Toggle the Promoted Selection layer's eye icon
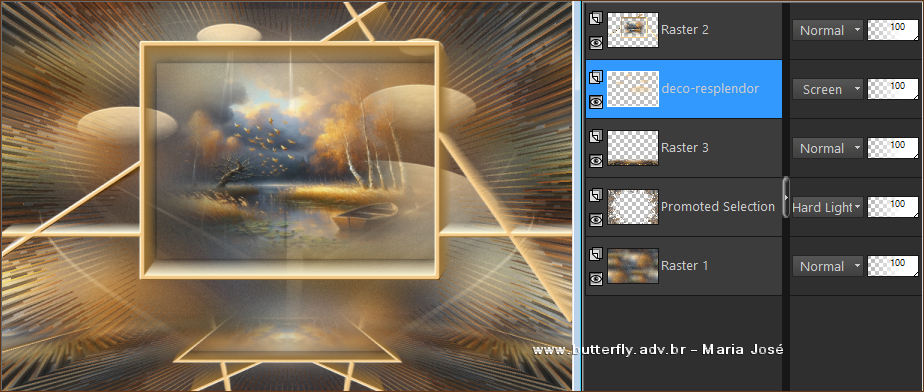Viewport: 924px width, 392px height. click(x=596, y=219)
